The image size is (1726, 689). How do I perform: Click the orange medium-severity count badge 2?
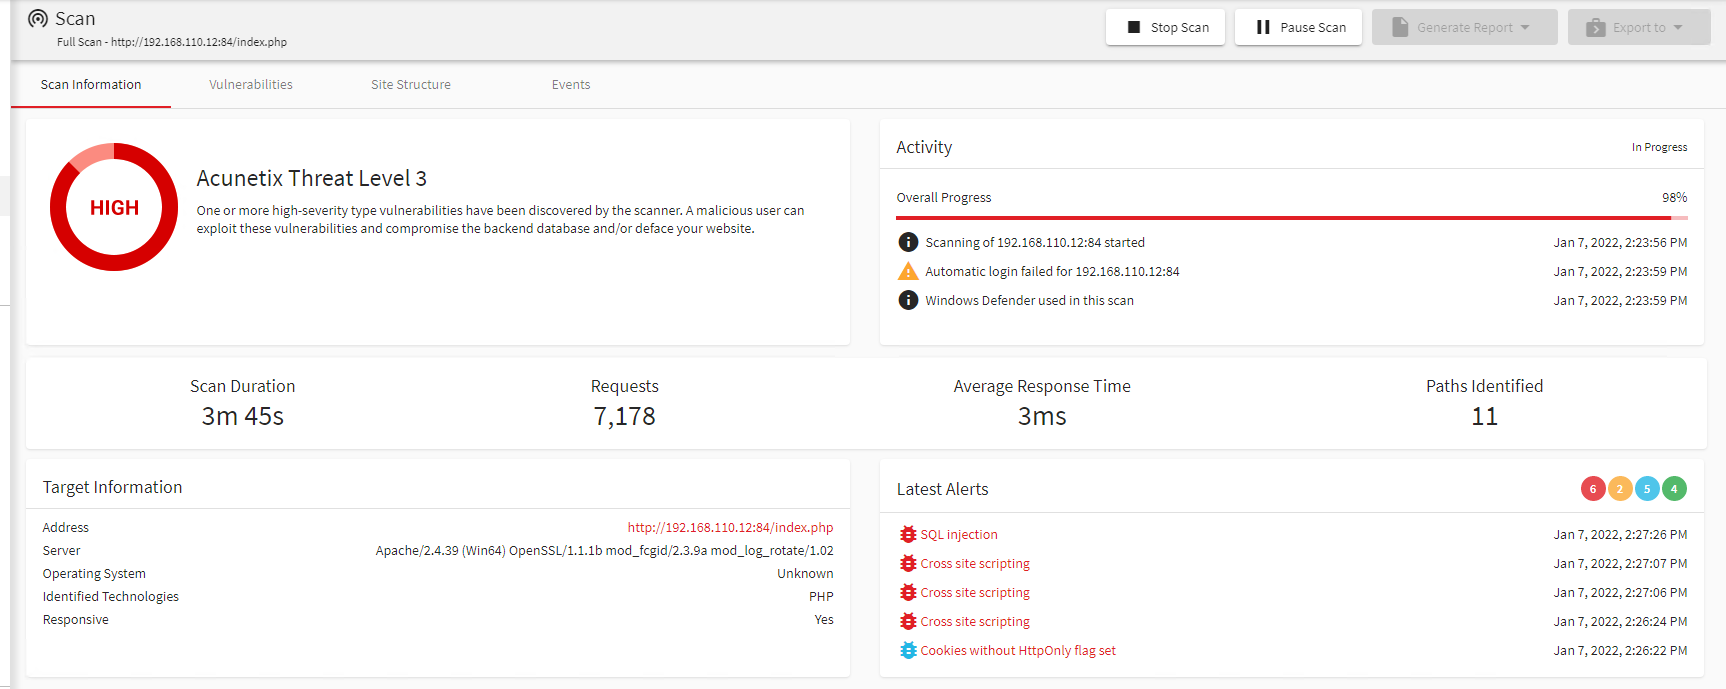tap(1620, 489)
